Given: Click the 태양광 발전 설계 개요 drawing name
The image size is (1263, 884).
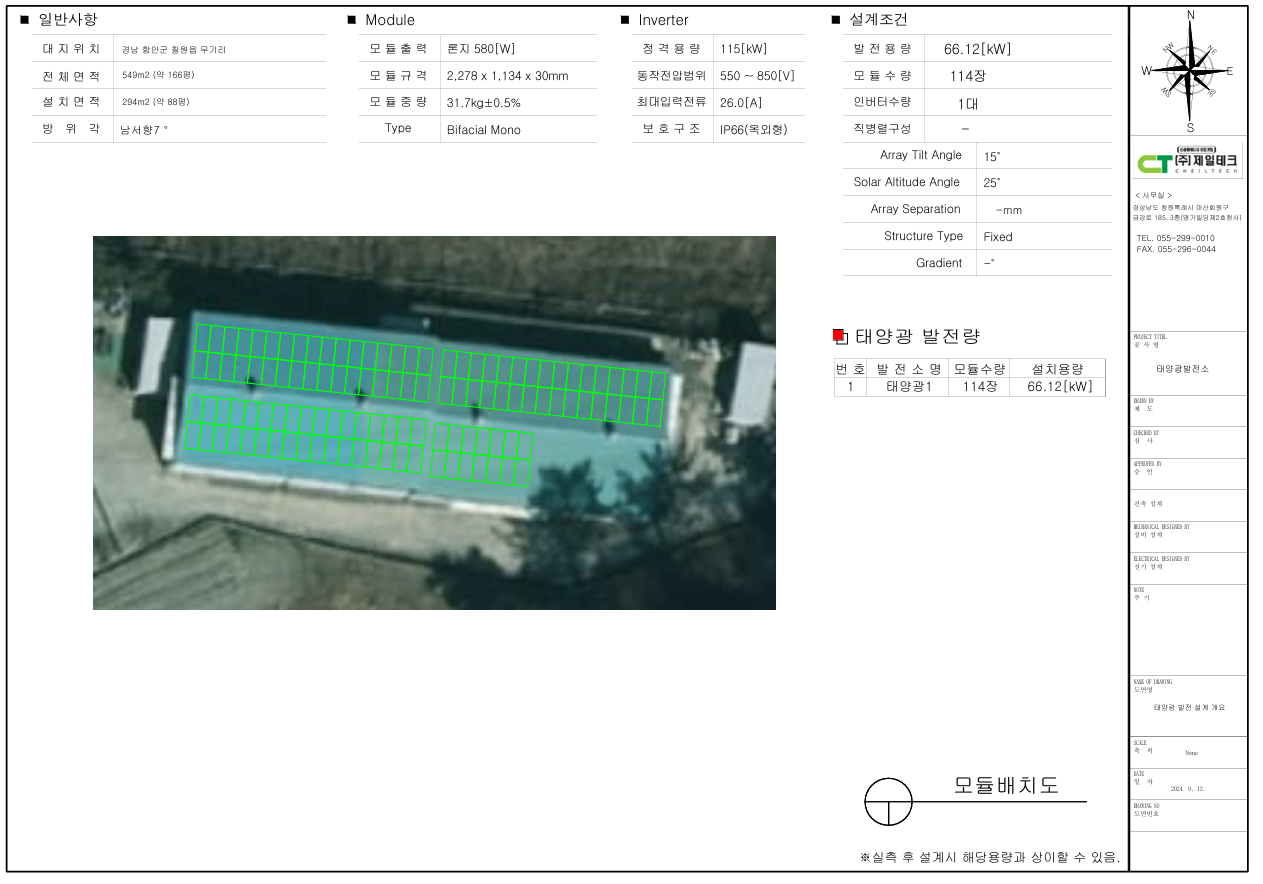Looking at the screenshot, I should click(1188, 707).
